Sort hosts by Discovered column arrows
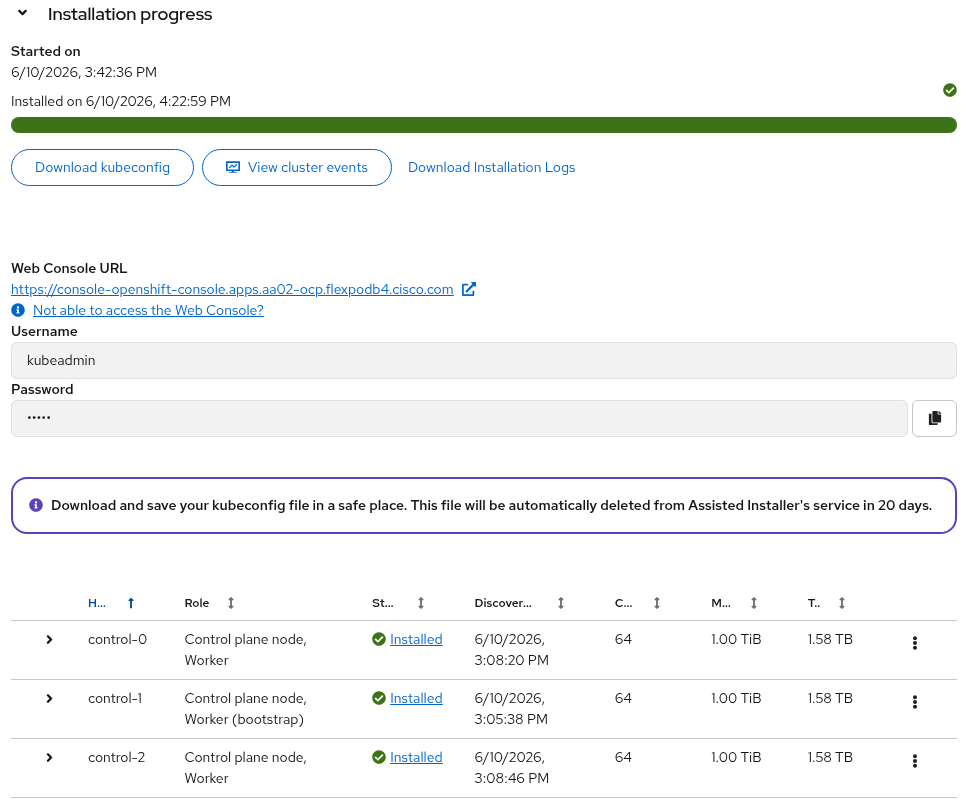The height and width of the screenshot is (807, 970). point(560,603)
